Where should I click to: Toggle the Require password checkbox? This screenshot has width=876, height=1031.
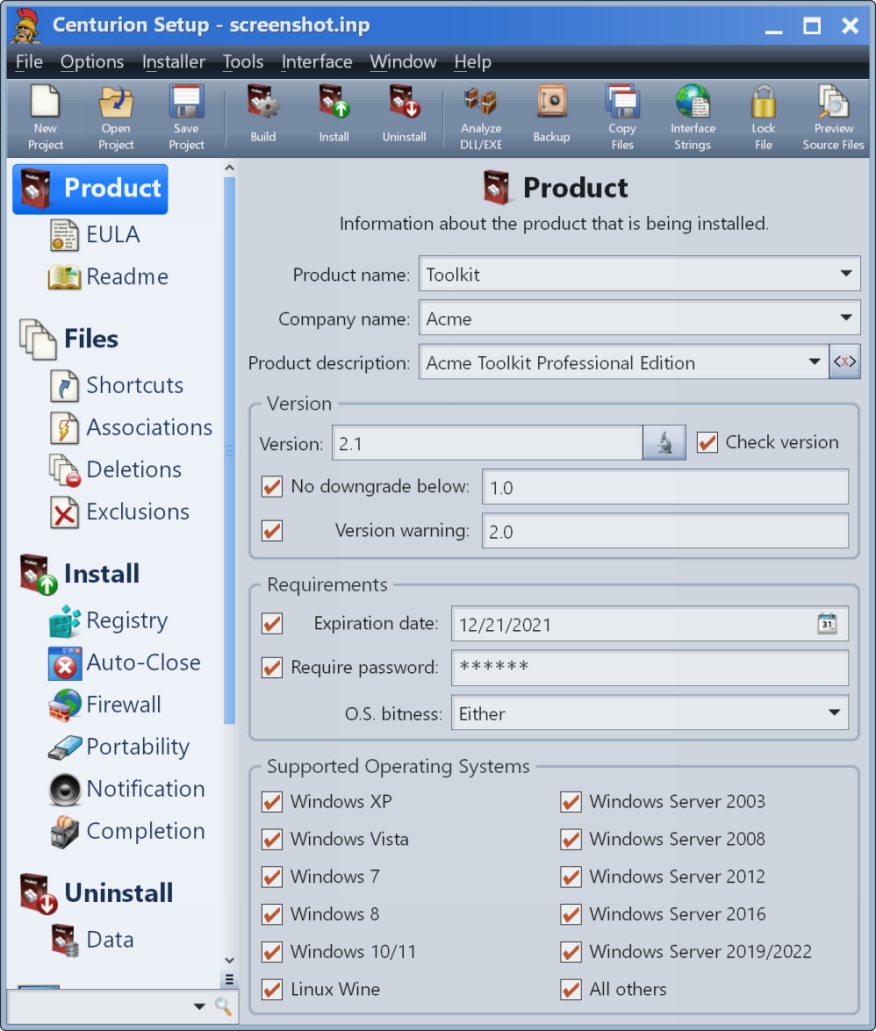coord(272,667)
